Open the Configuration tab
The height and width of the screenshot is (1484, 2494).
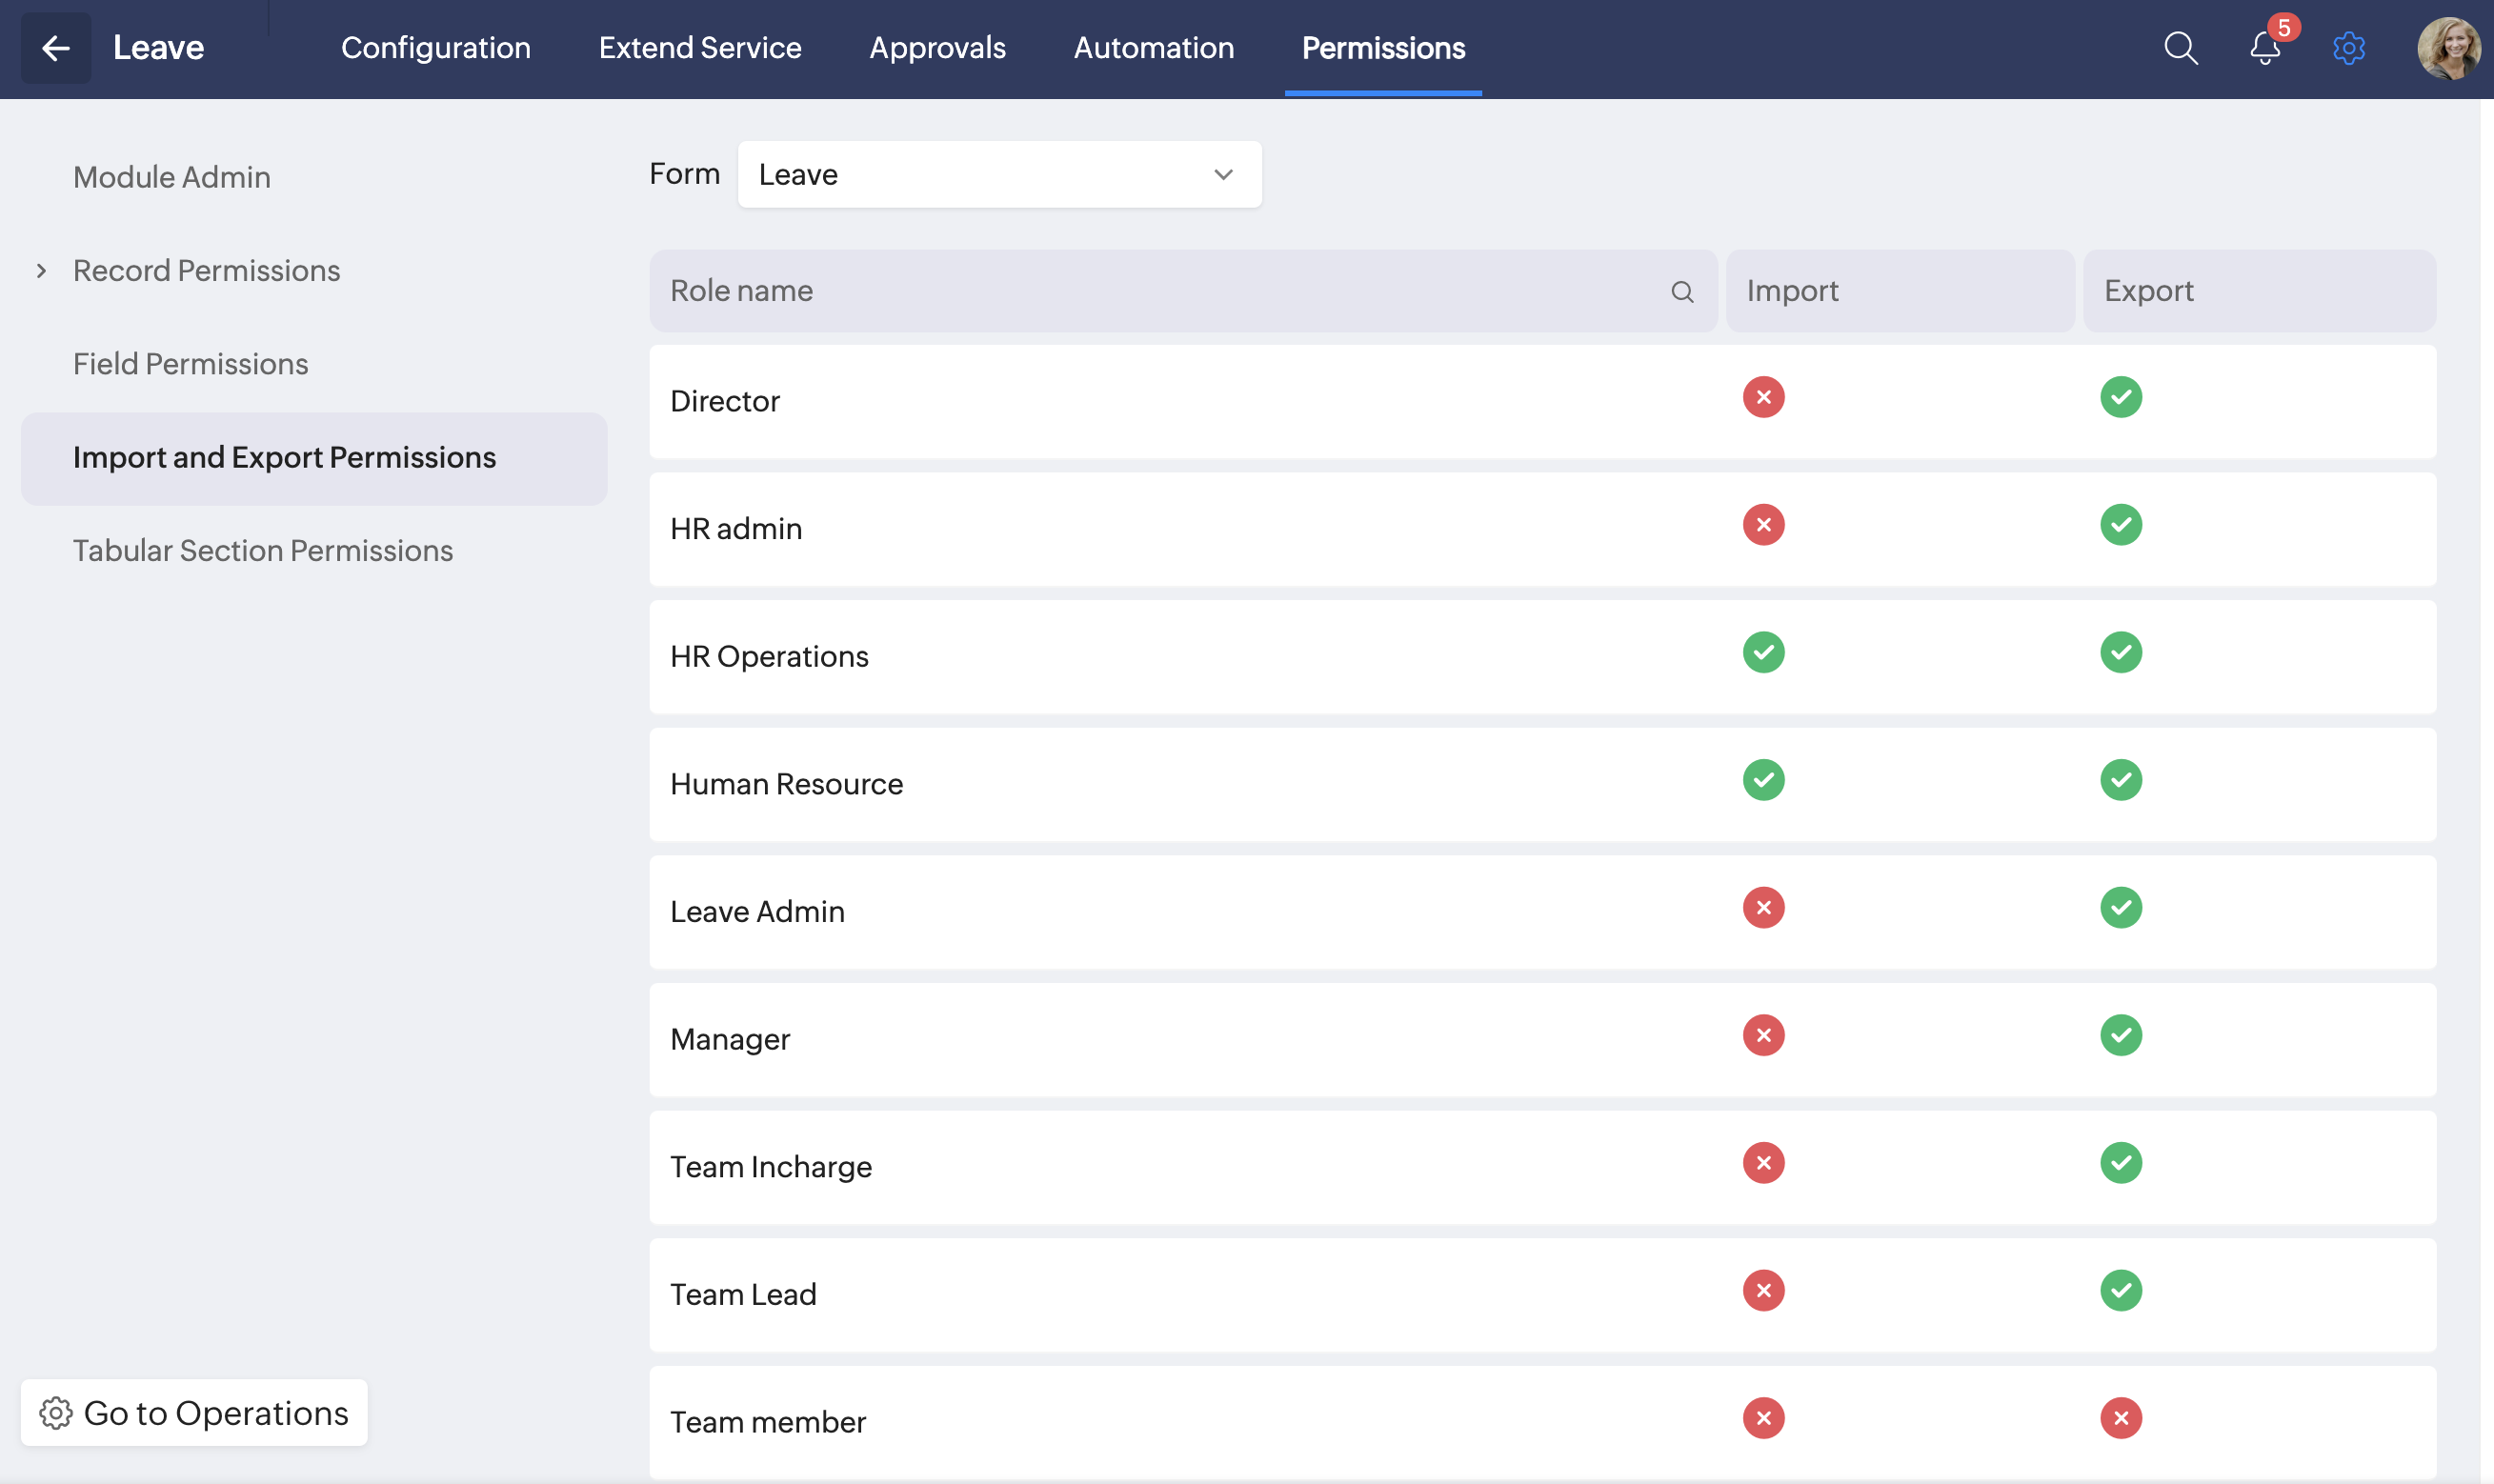pyautogui.click(x=435, y=48)
